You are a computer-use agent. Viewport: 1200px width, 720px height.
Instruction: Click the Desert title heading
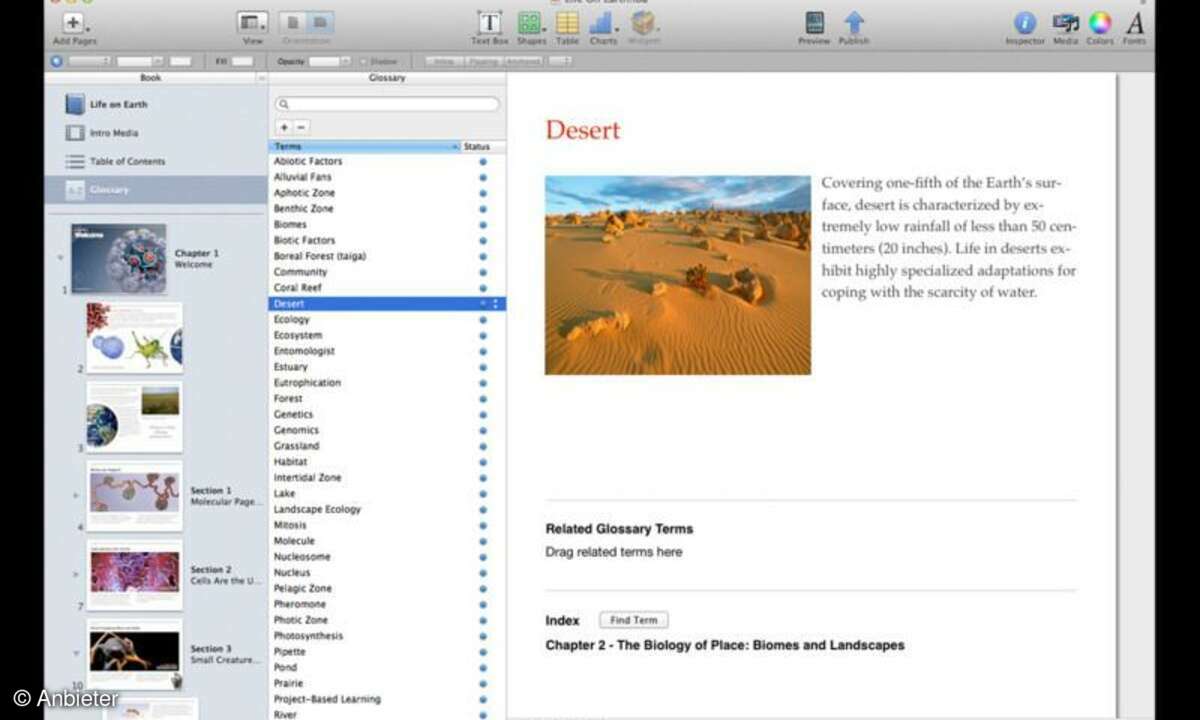tap(583, 130)
